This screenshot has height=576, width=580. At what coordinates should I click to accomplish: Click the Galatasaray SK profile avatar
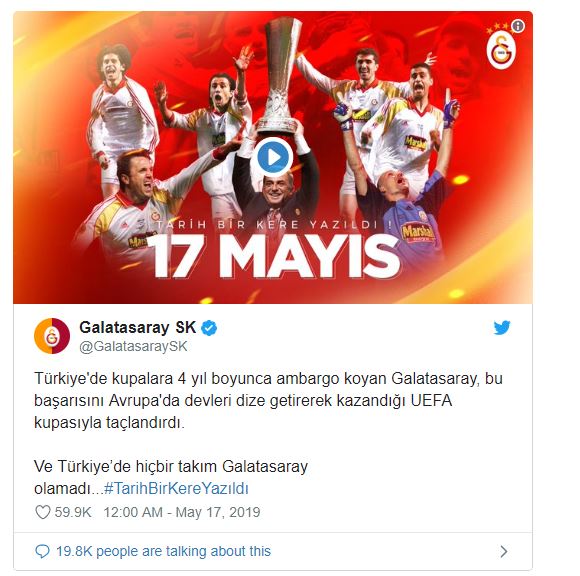[52, 336]
